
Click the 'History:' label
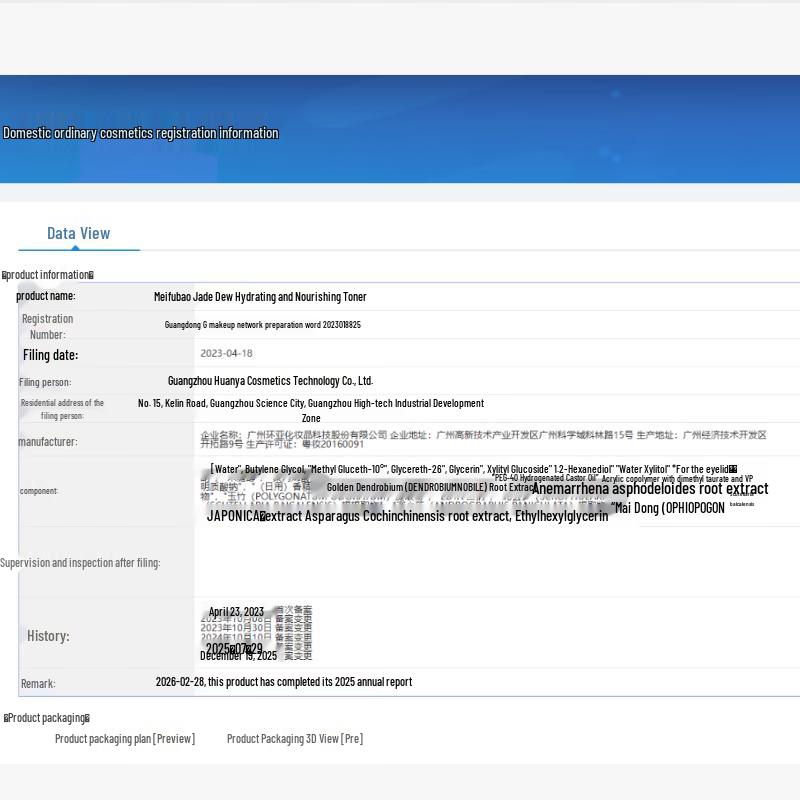click(x=48, y=636)
